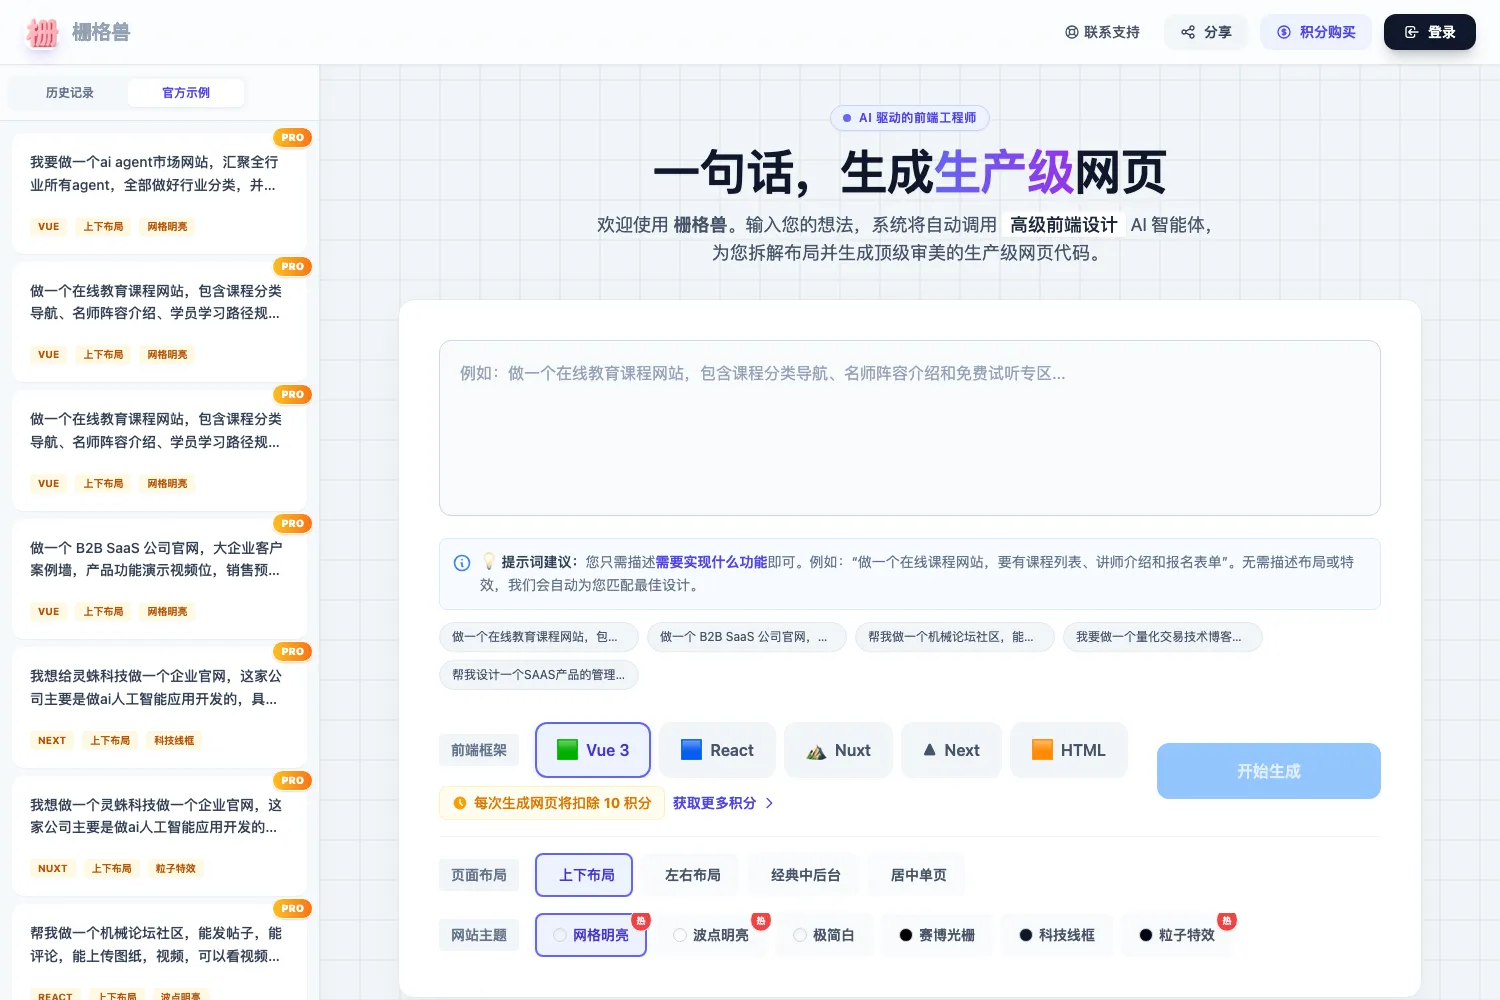
Task: Switch to the 历史记录 tab
Action: click(70, 93)
